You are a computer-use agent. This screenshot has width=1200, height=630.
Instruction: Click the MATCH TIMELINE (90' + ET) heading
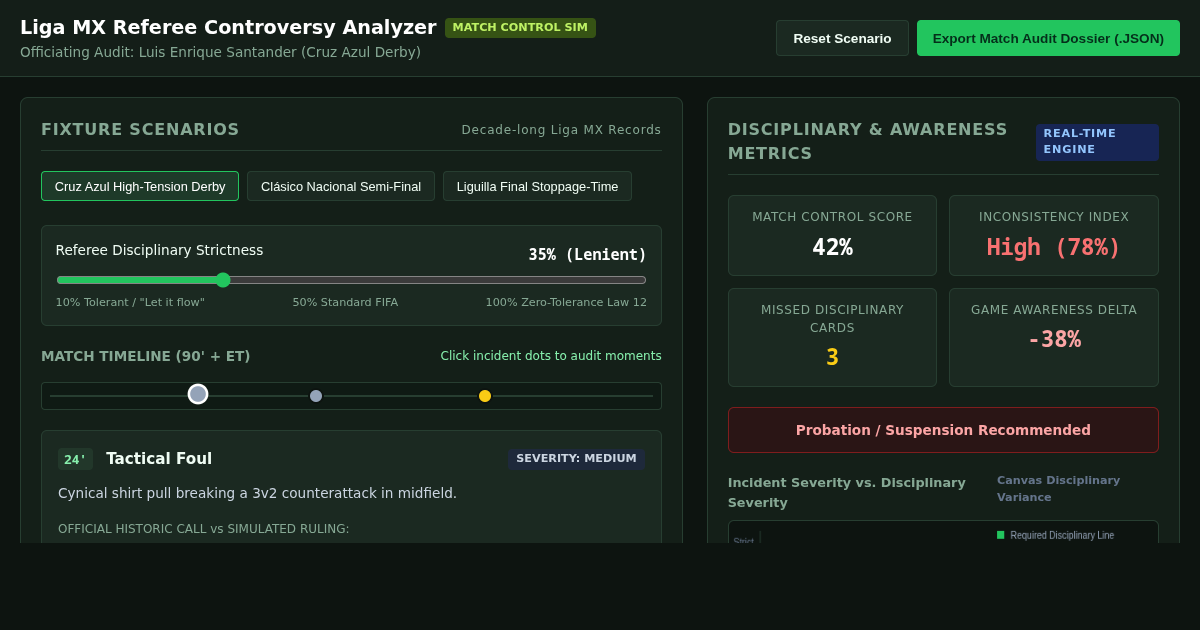pos(146,356)
